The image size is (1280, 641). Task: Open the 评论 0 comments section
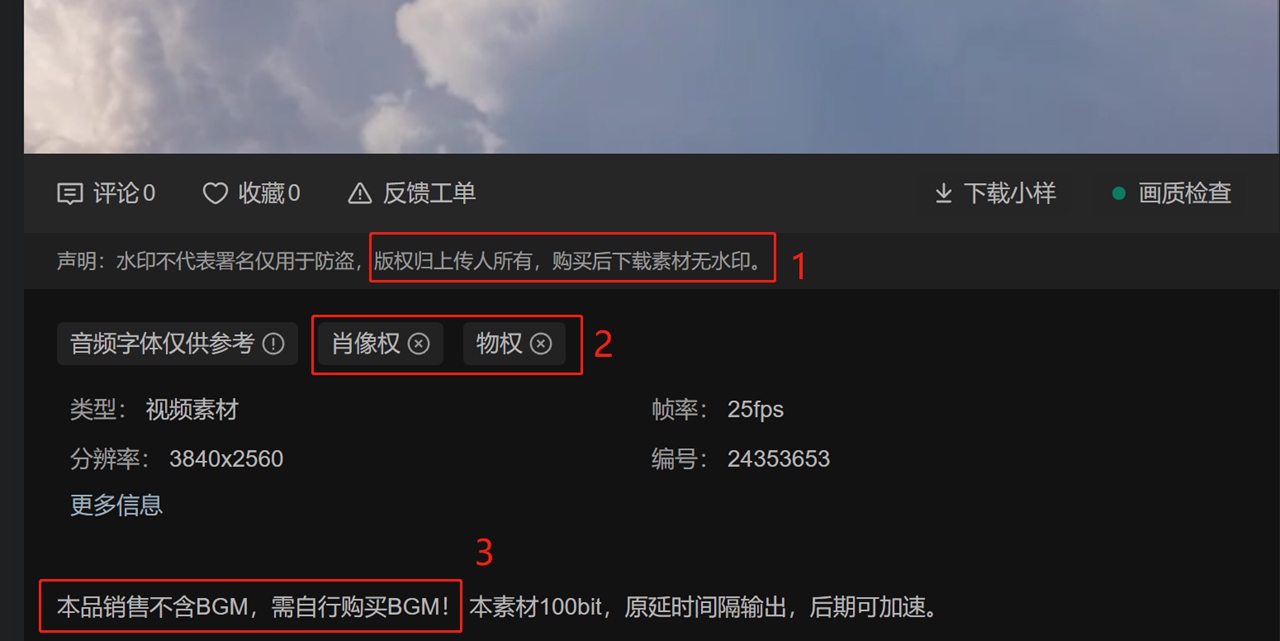coord(106,194)
